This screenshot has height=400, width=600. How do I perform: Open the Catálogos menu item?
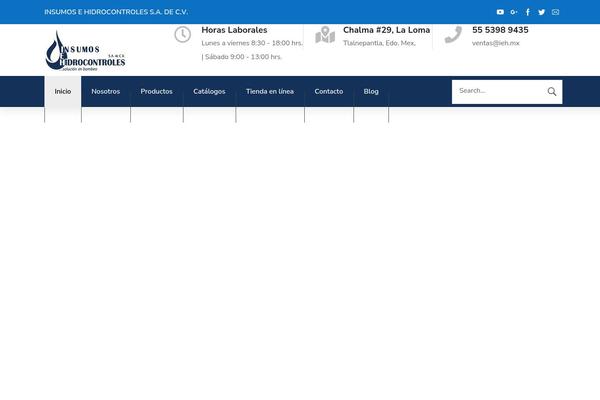(x=209, y=91)
